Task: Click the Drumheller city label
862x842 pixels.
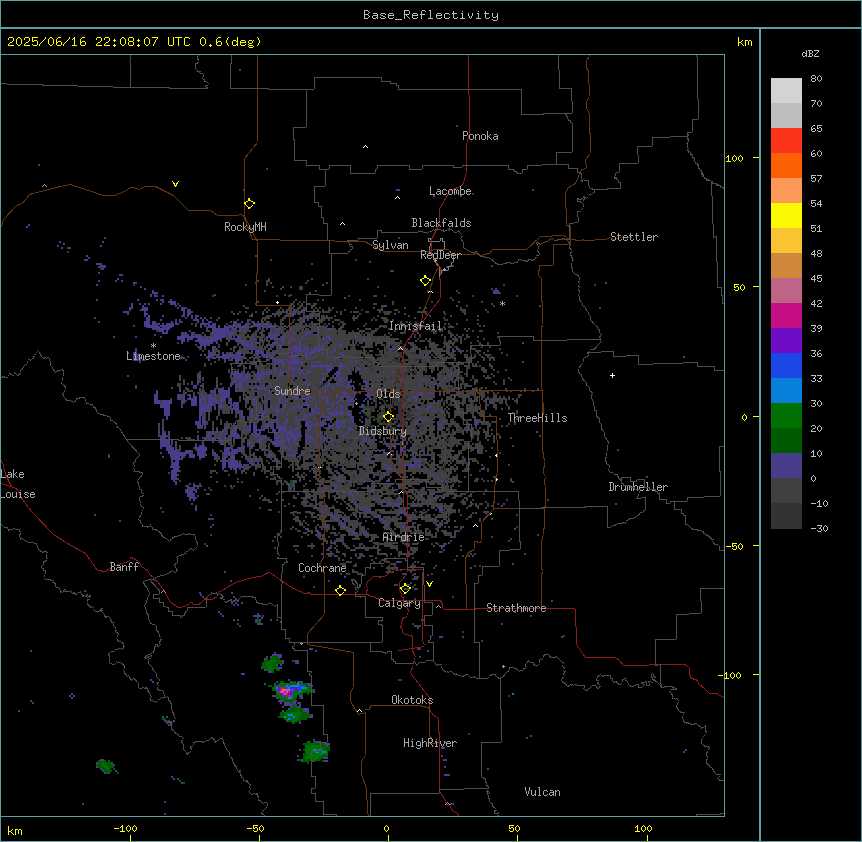Action: pos(638,487)
